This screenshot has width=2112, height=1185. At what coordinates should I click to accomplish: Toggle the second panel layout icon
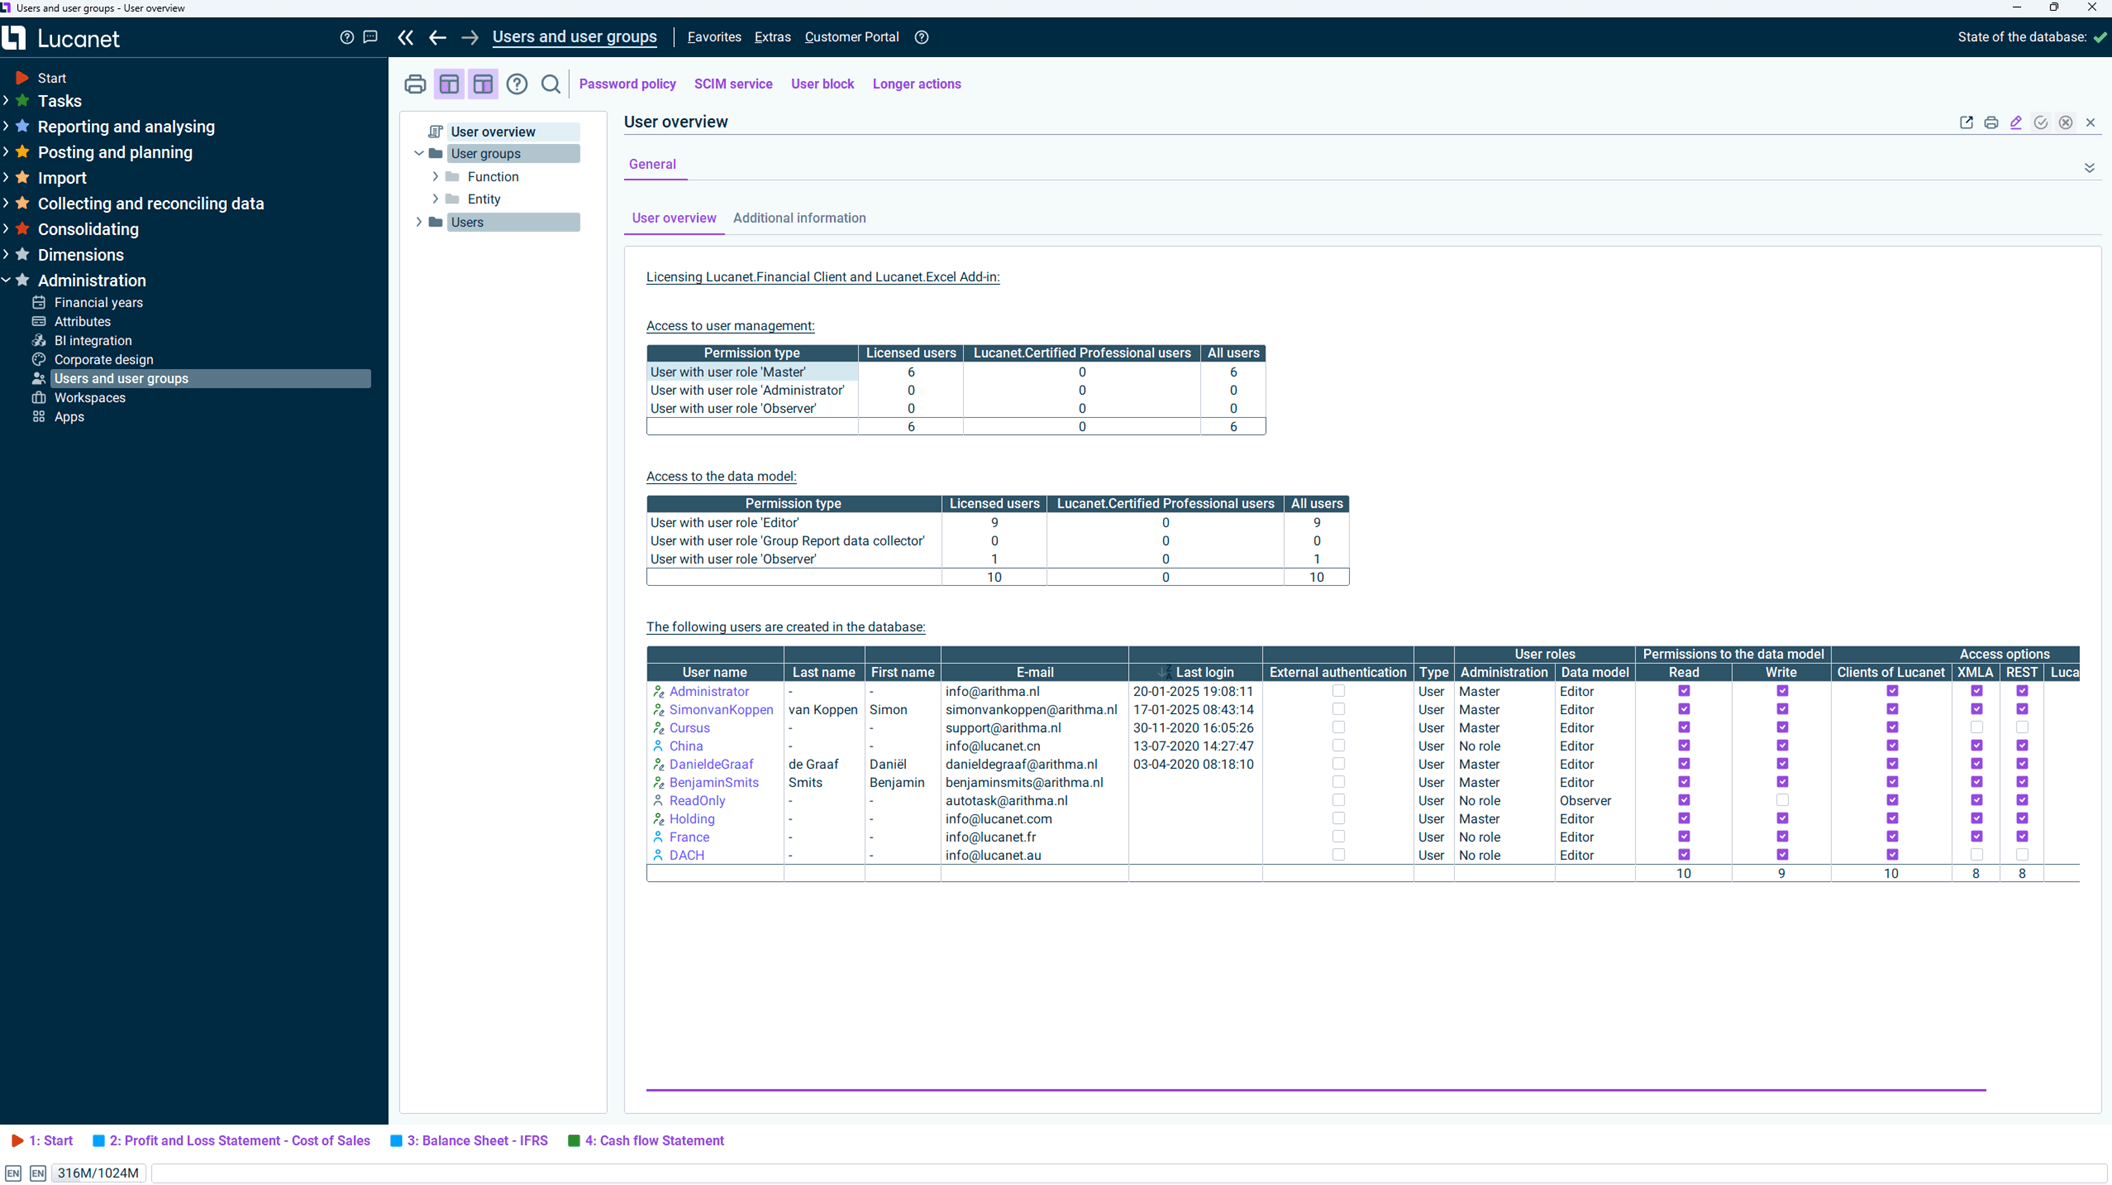(483, 84)
